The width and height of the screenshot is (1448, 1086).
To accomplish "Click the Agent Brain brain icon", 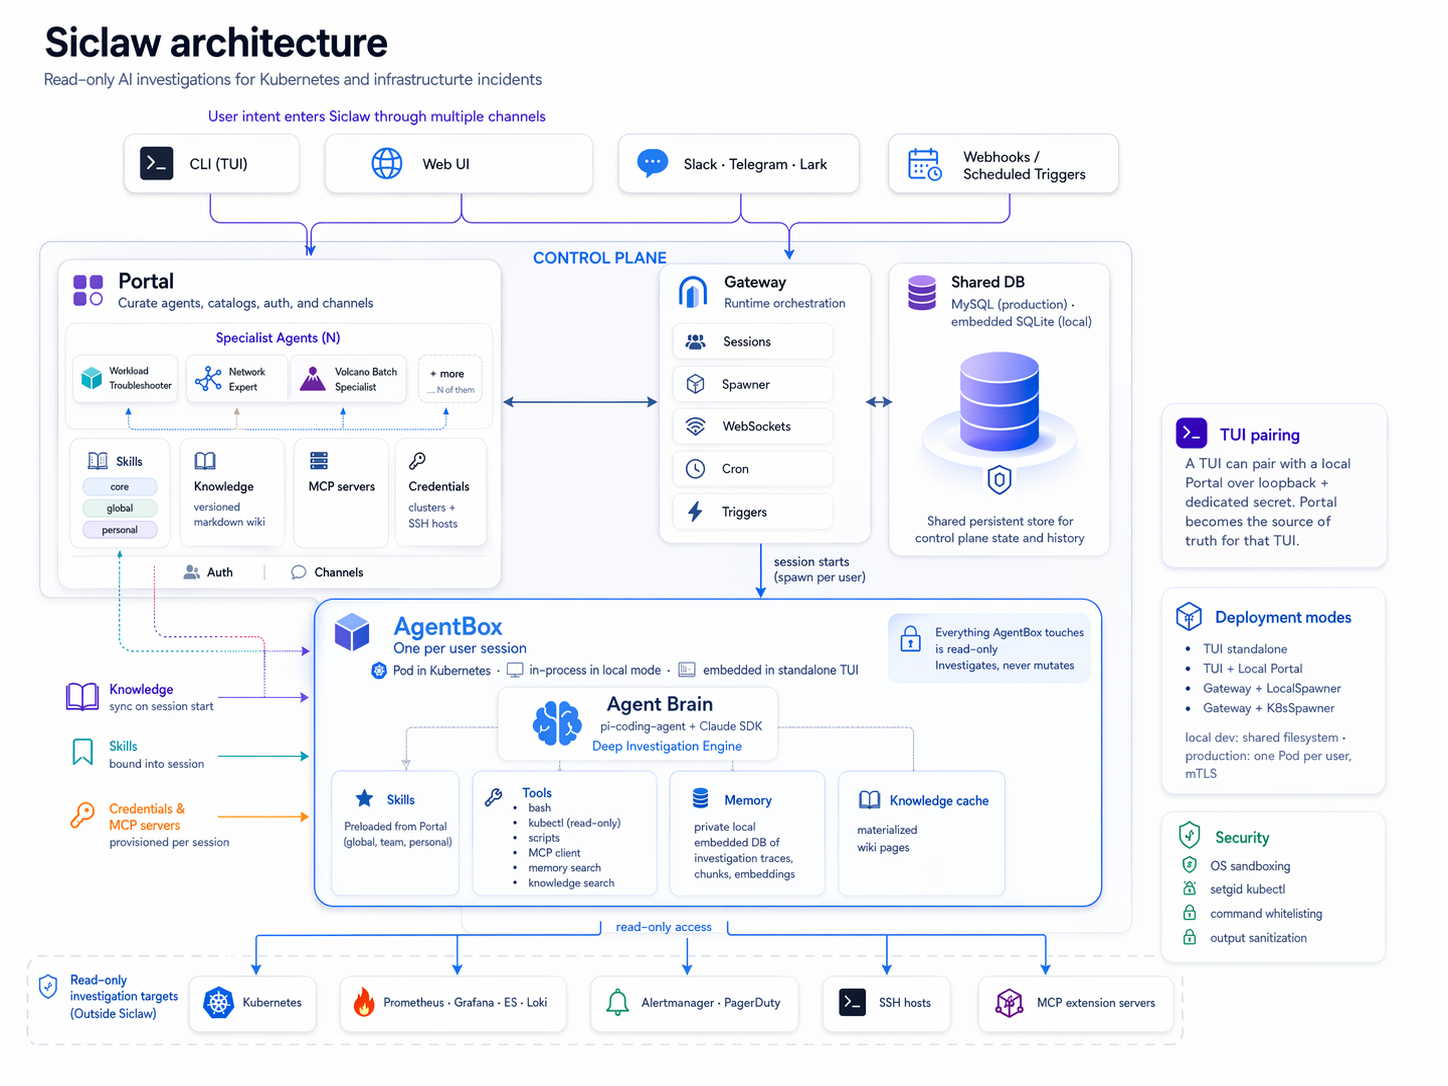I will 557,723.
